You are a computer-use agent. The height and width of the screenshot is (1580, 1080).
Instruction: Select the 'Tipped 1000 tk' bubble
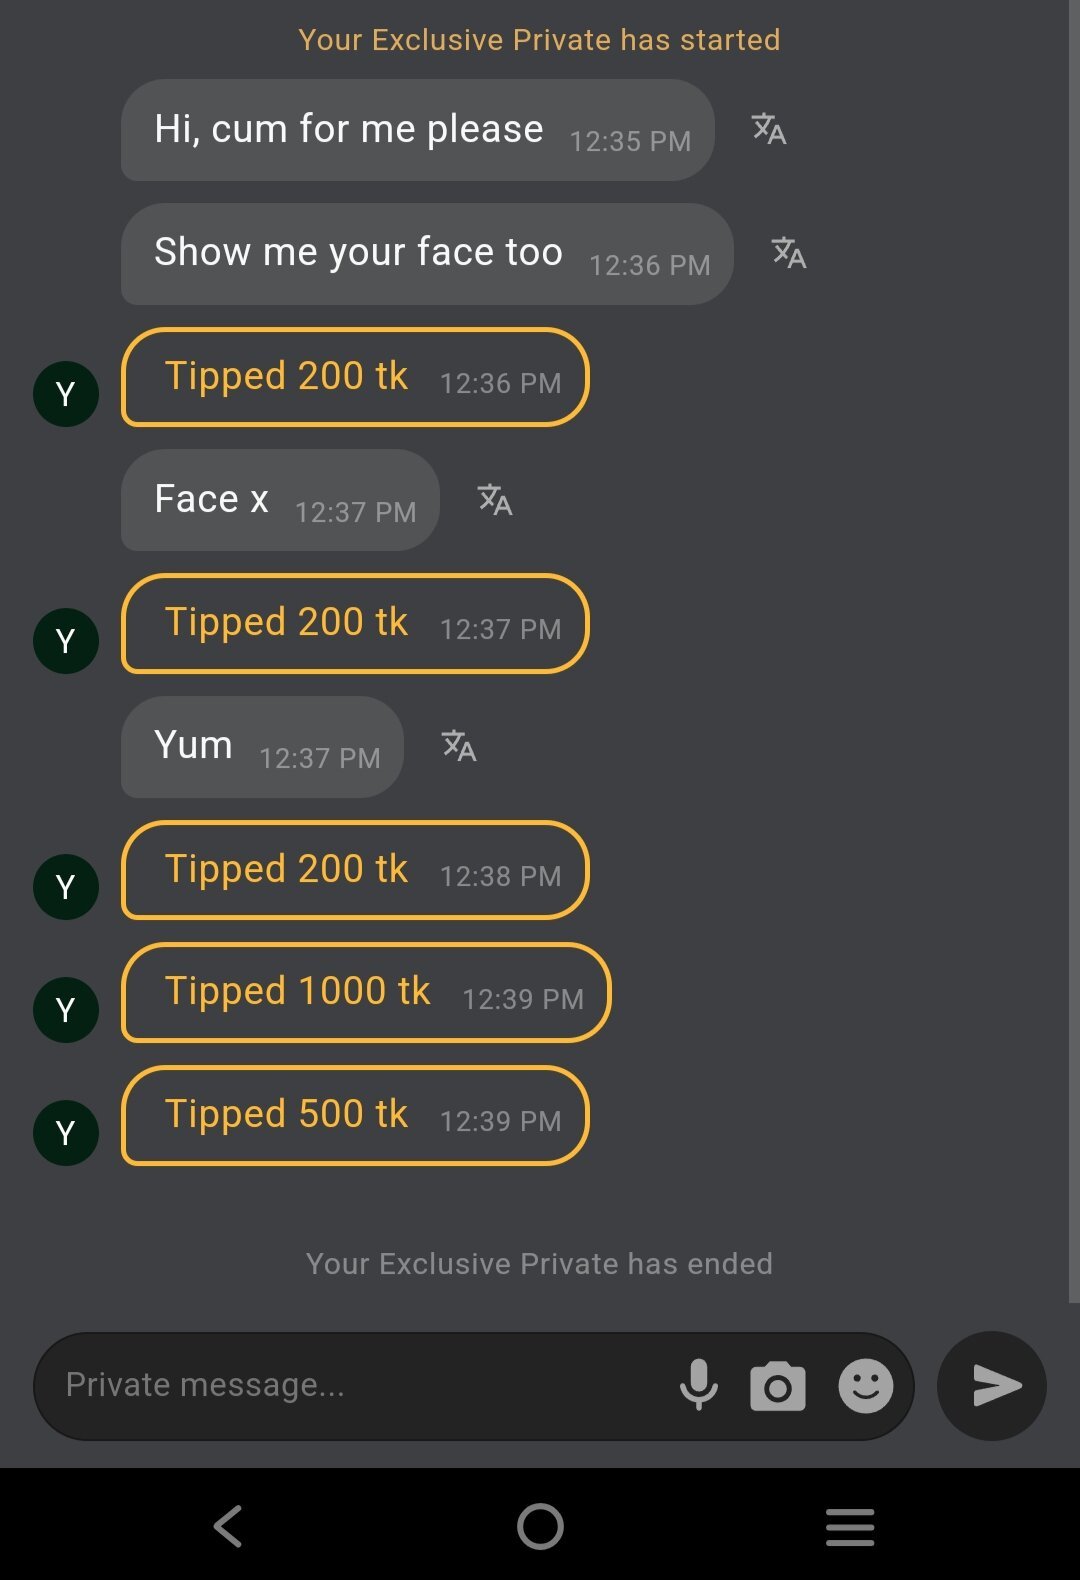click(x=365, y=992)
